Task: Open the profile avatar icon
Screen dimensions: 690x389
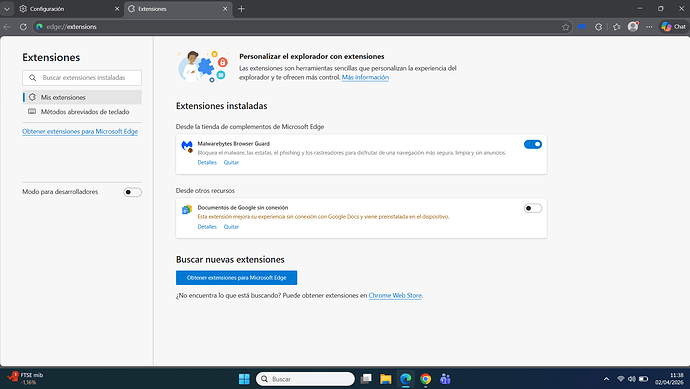Action: pyautogui.click(x=633, y=27)
